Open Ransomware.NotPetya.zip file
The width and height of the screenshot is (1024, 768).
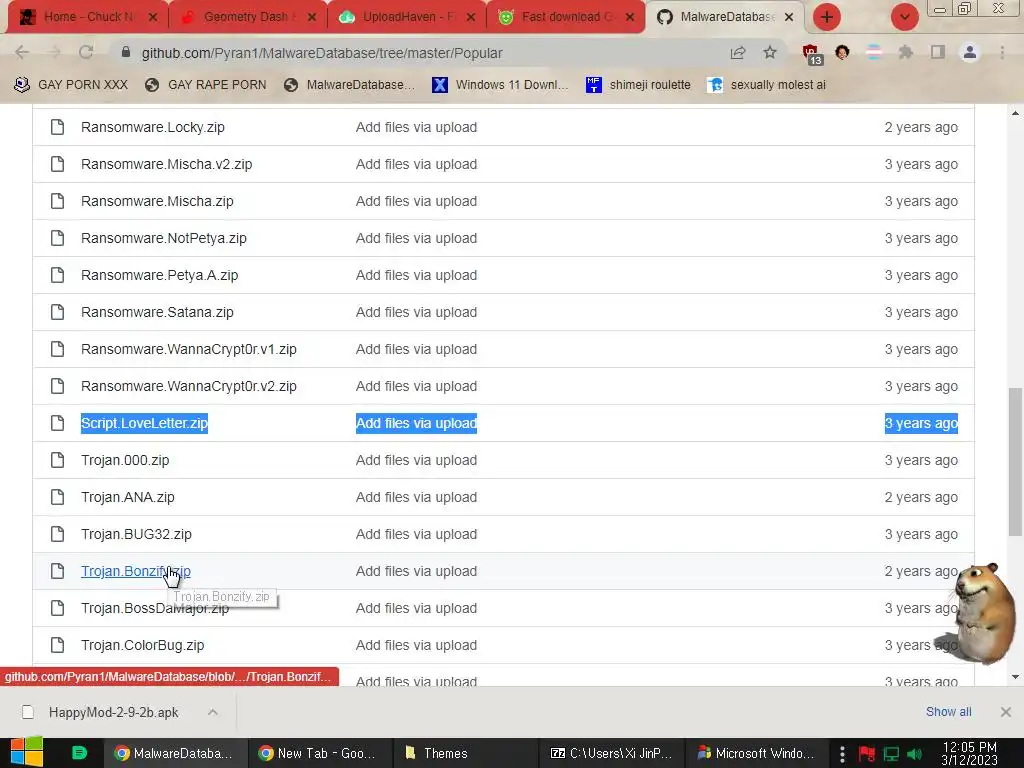[x=164, y=238]
